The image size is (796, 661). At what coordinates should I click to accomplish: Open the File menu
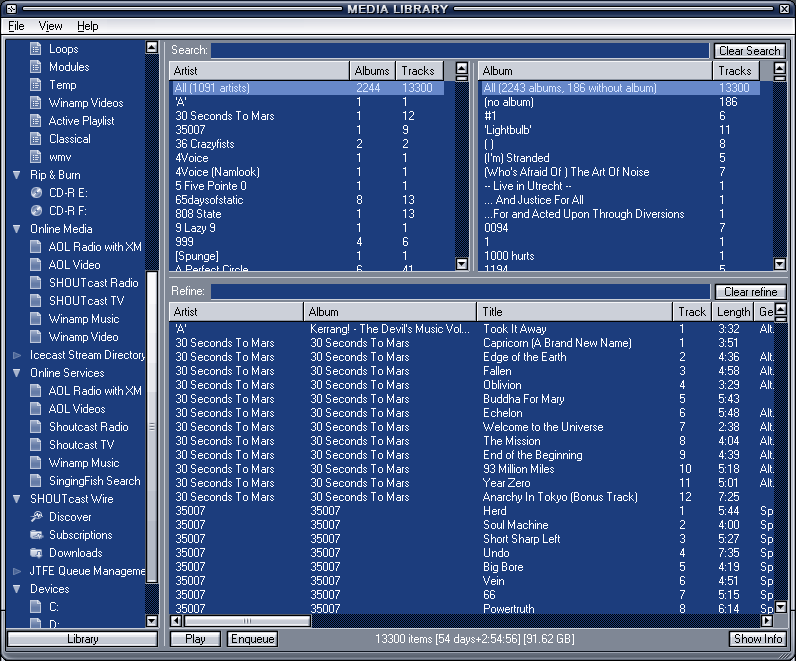16,26
